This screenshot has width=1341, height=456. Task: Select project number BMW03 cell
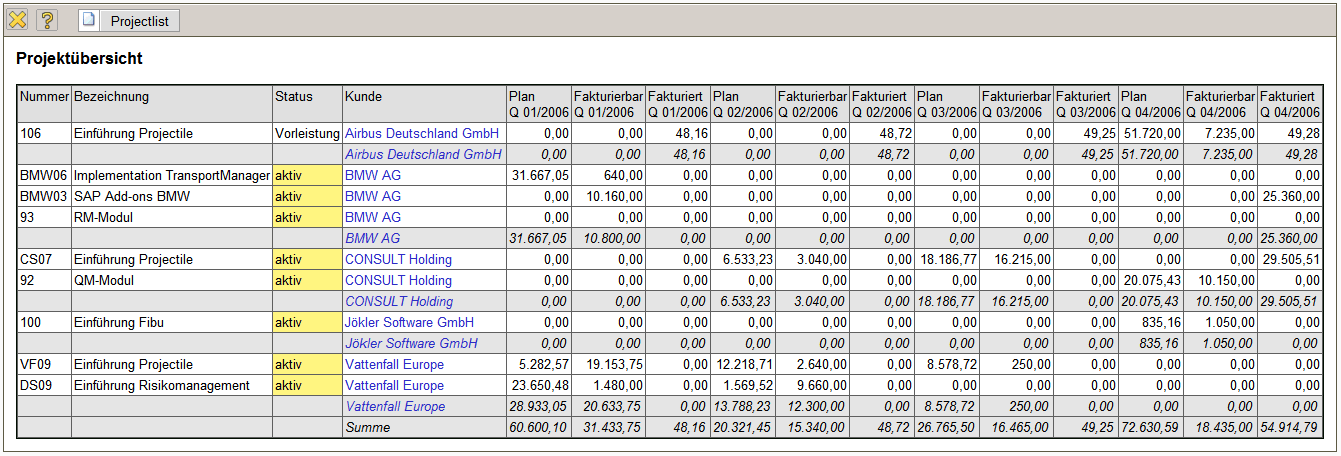(44, 196)
